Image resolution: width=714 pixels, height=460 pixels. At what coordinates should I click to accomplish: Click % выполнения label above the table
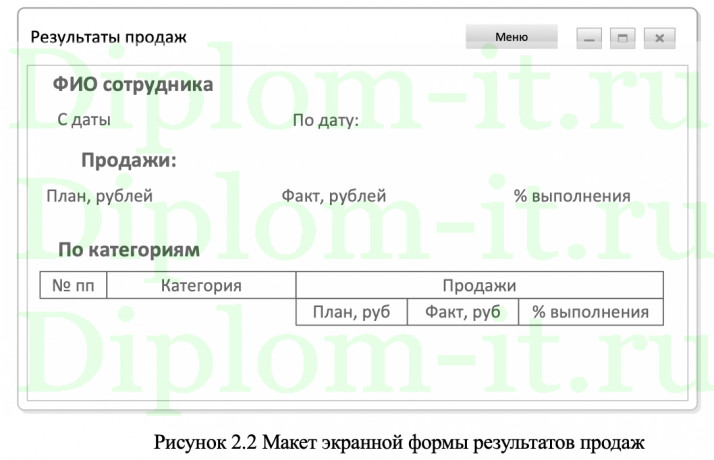click(x=572, y=196)
